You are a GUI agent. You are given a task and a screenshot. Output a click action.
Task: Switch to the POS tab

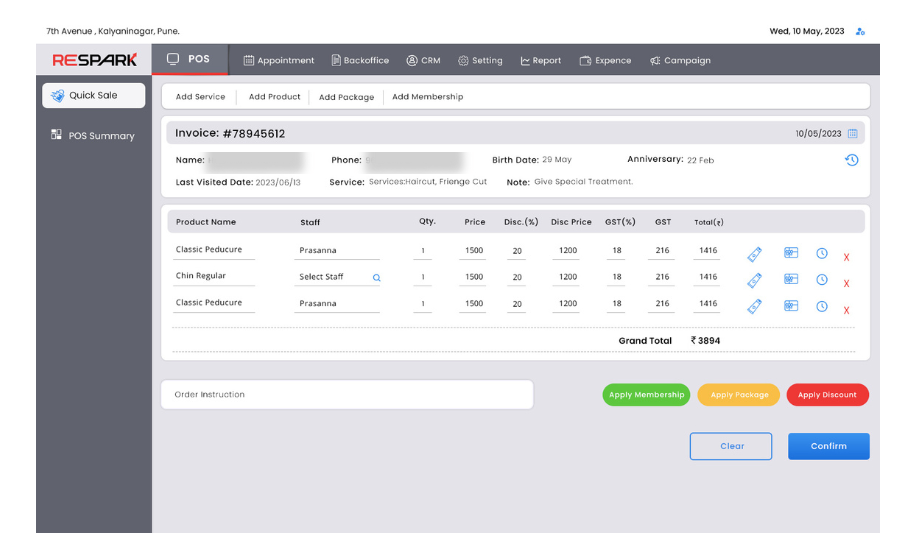point(190,59)
